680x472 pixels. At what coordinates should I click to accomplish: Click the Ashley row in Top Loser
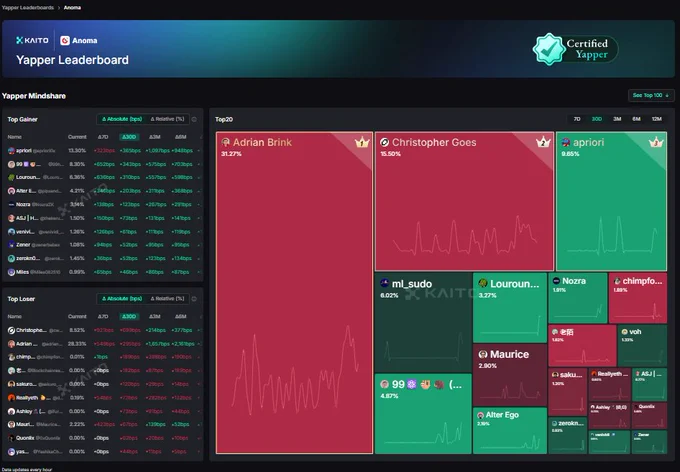click(103, 411)
